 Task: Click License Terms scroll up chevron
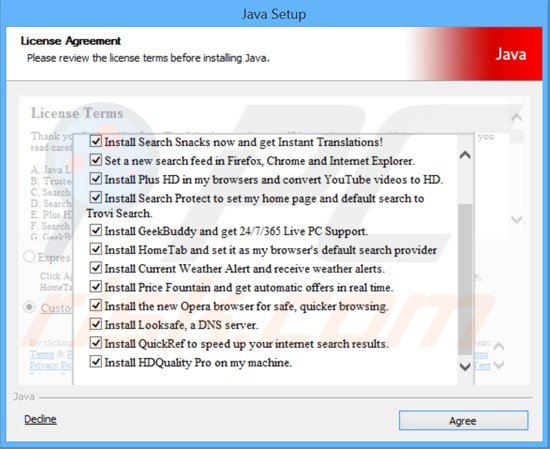click(517, 117)
